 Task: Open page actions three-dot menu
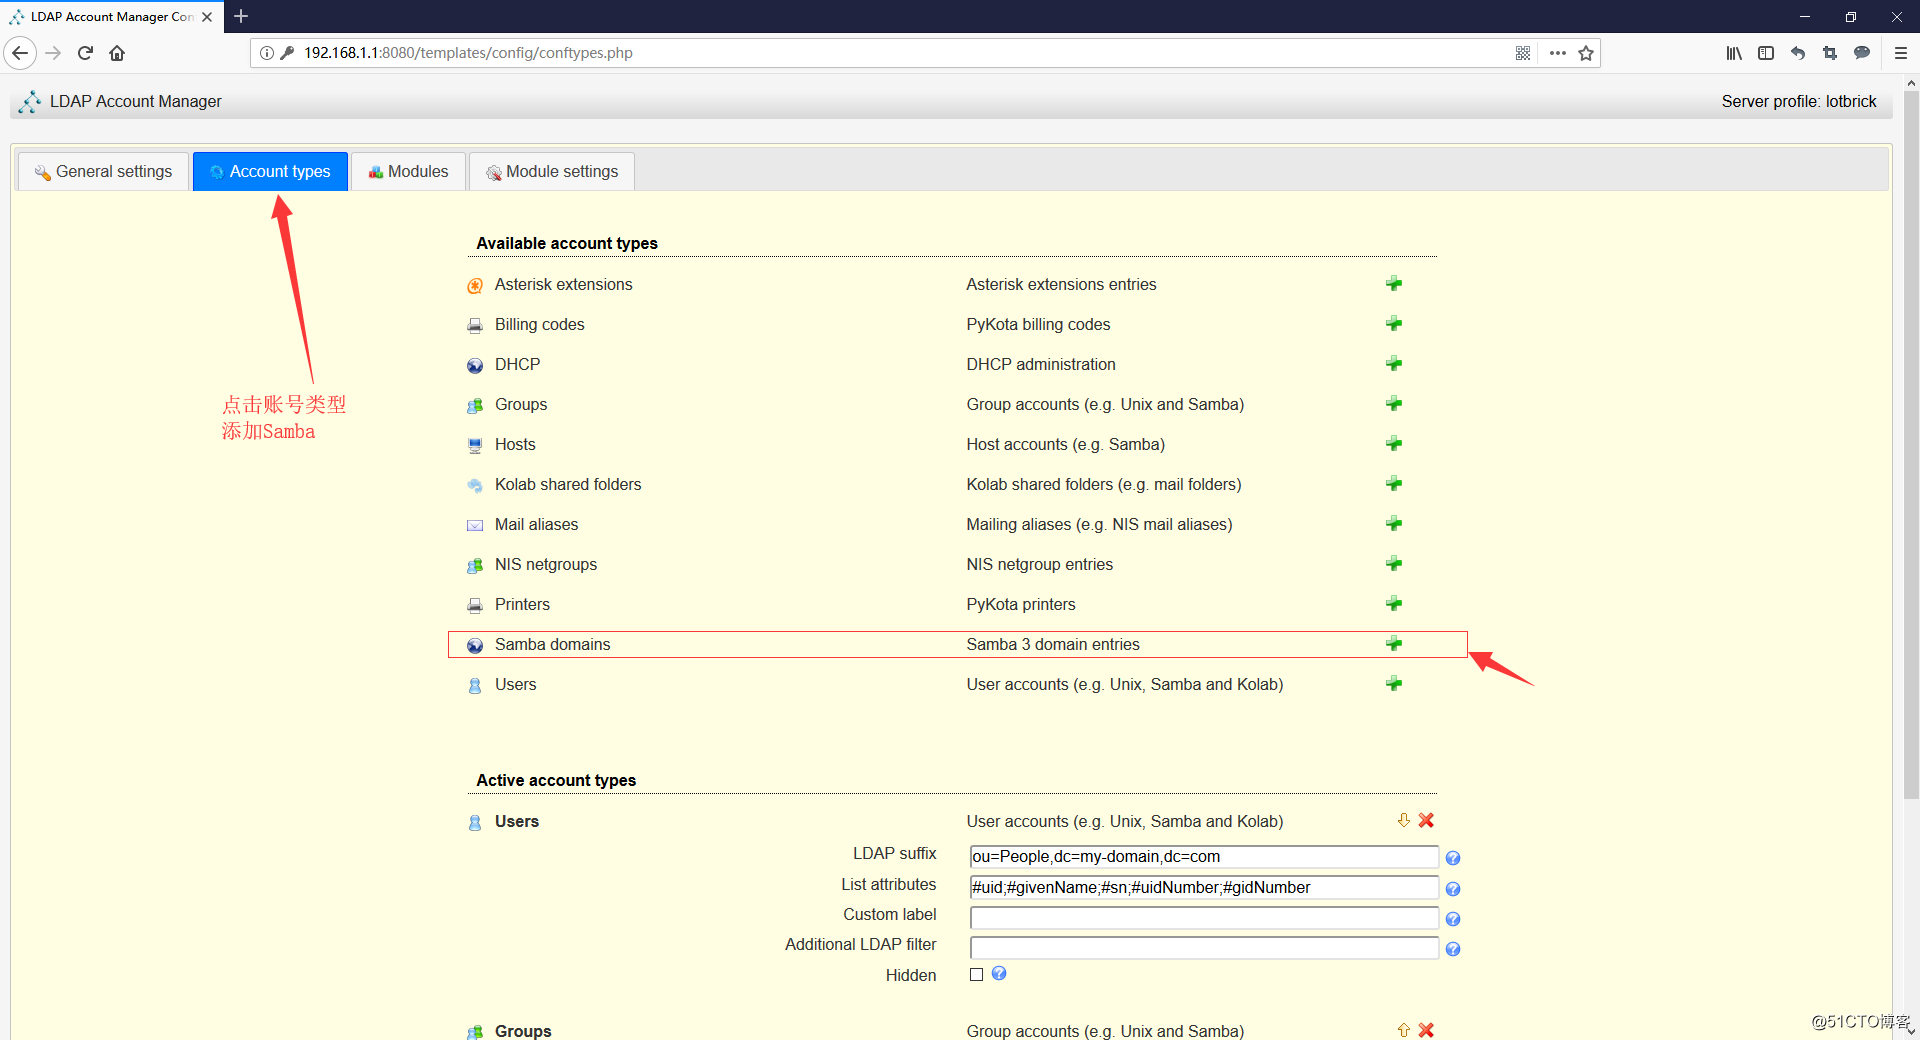tap(1557, 53)
